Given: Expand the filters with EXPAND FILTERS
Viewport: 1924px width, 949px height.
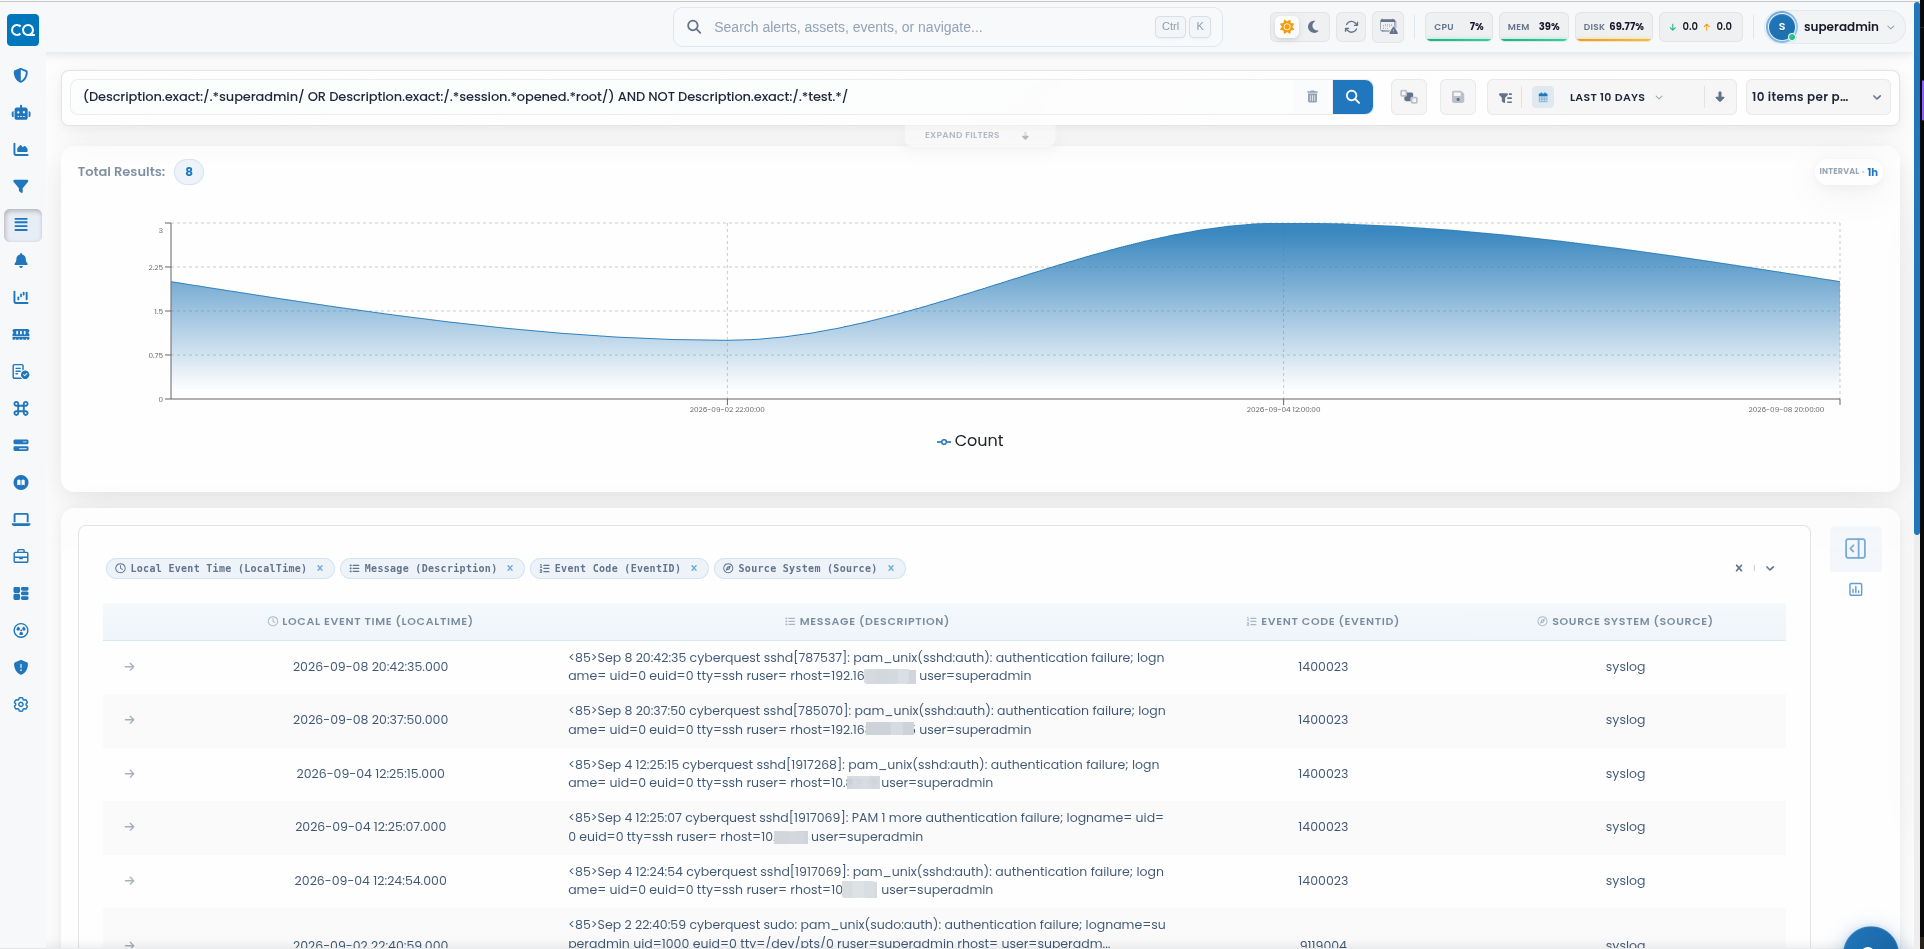Looking at the screenshot, I should coord(978,135).
